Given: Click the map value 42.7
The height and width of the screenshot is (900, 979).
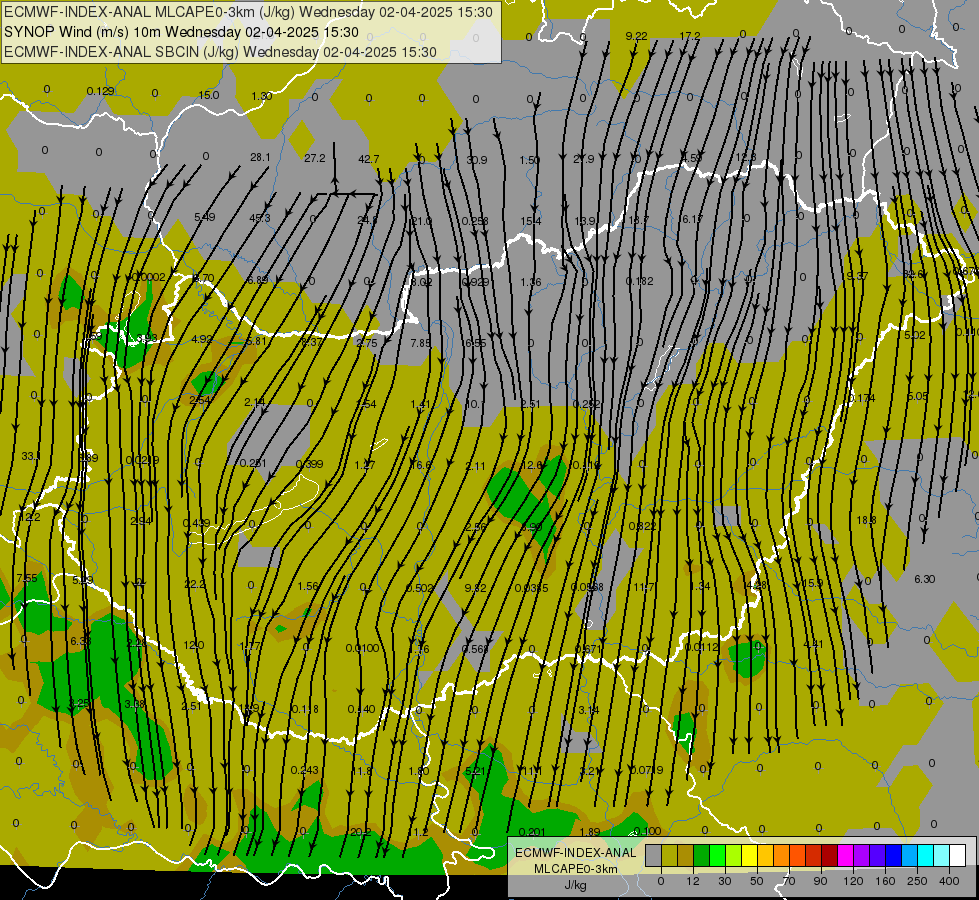Looking at the screenshot, I should click(x=368, y=159).
